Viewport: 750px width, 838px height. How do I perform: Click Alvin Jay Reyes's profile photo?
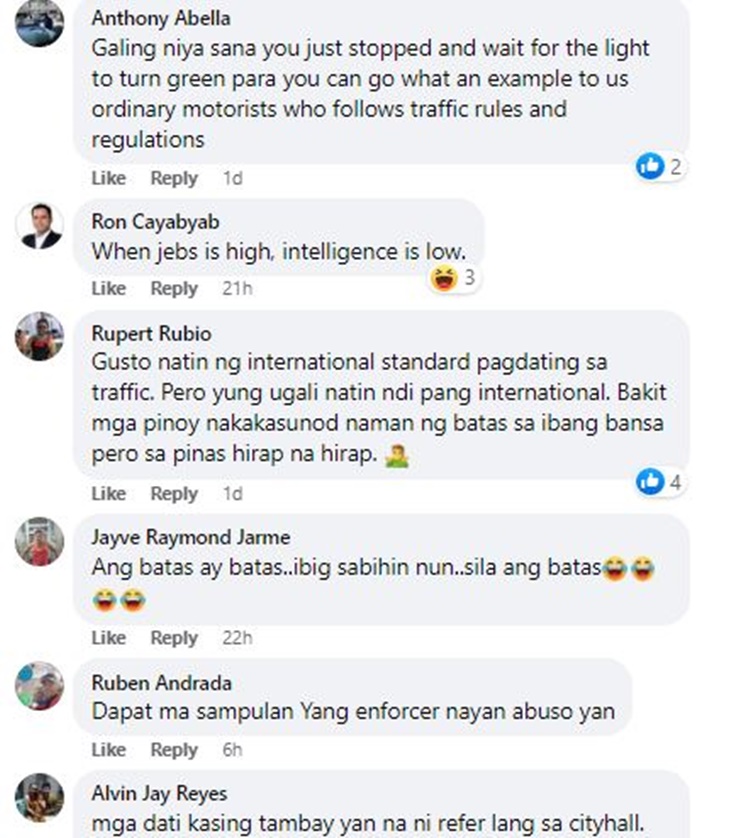coord(40,797)
